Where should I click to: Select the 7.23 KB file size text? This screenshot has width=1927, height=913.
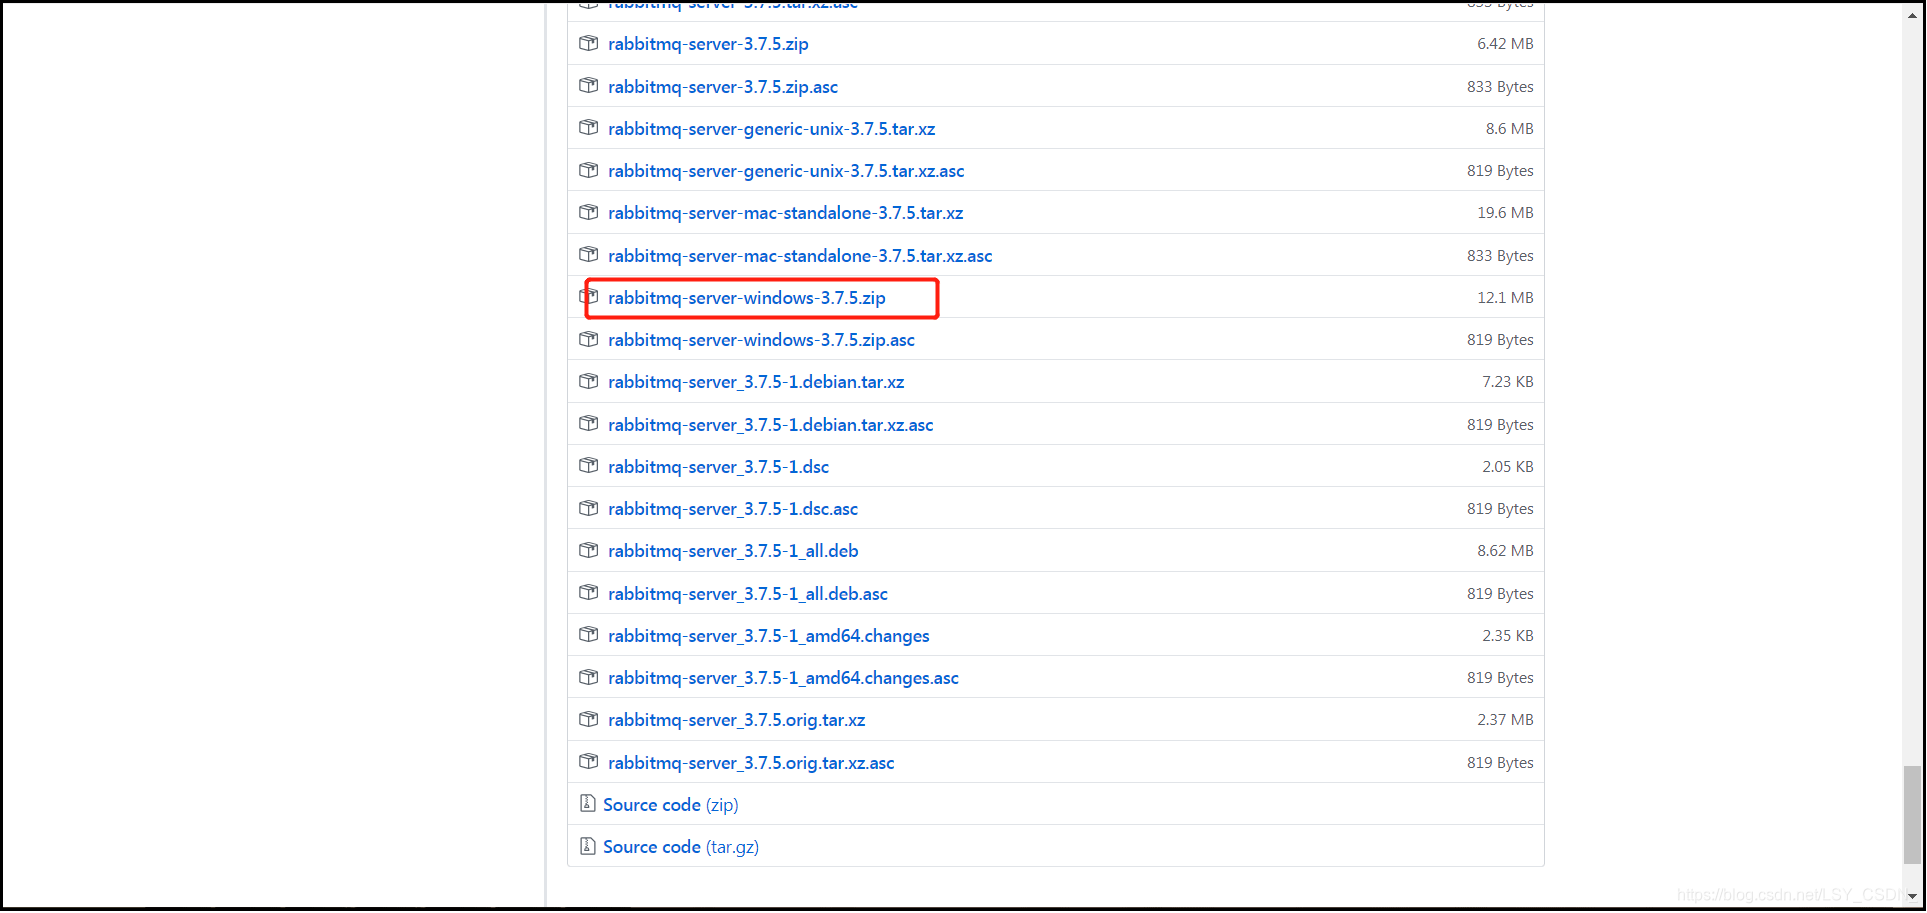pos(1508,382)
